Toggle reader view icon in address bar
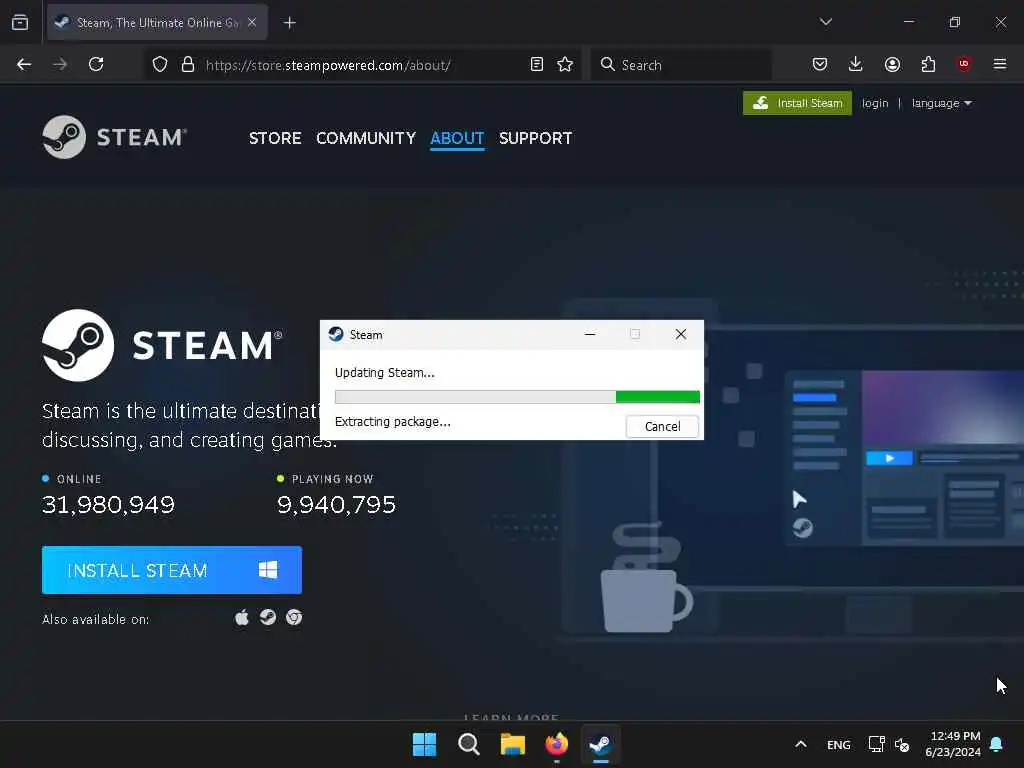The width and height of the screenshot is (1024, 768). (537, 65)
